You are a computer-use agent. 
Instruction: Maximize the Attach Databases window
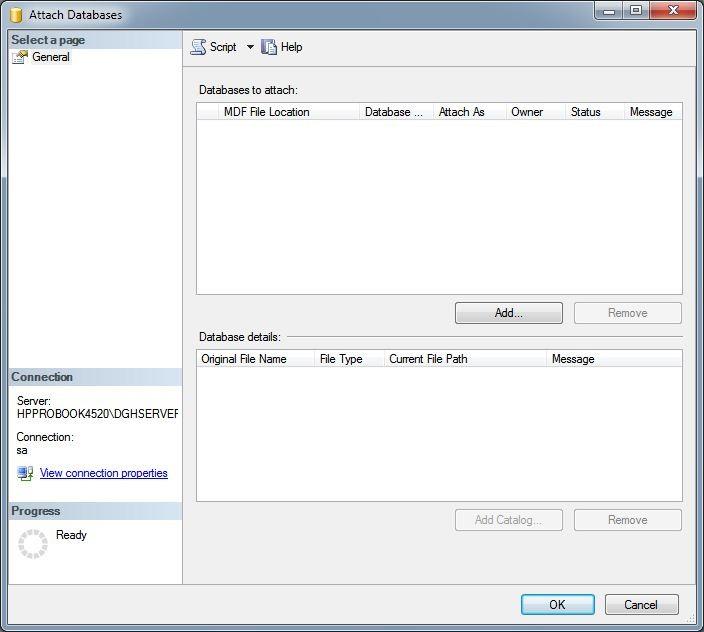pyautogui.click(x=636, y=11)
